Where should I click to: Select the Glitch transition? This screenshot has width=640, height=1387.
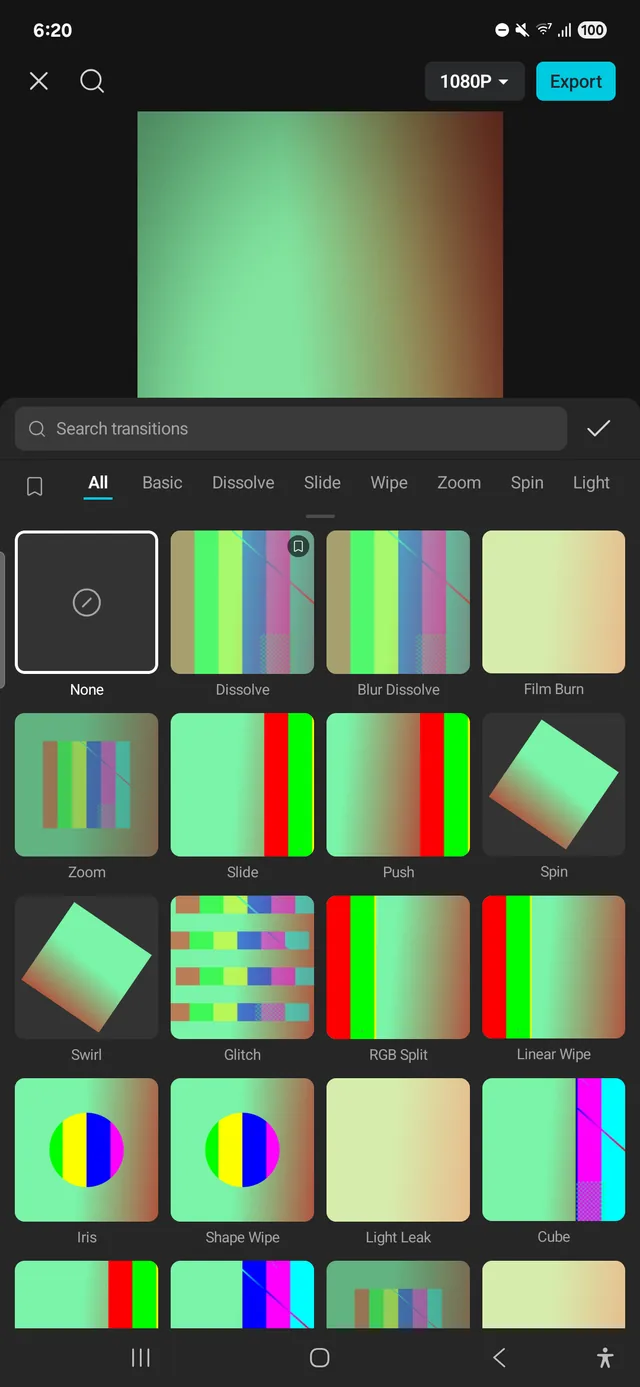click(242, 967)
